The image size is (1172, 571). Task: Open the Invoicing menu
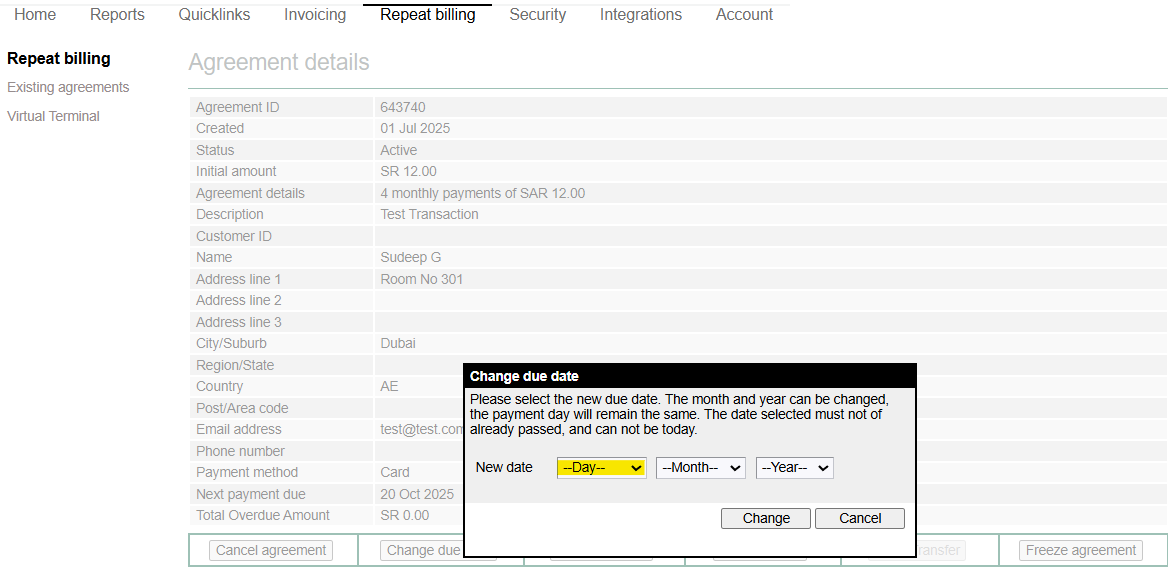click(x=315, y=14)
